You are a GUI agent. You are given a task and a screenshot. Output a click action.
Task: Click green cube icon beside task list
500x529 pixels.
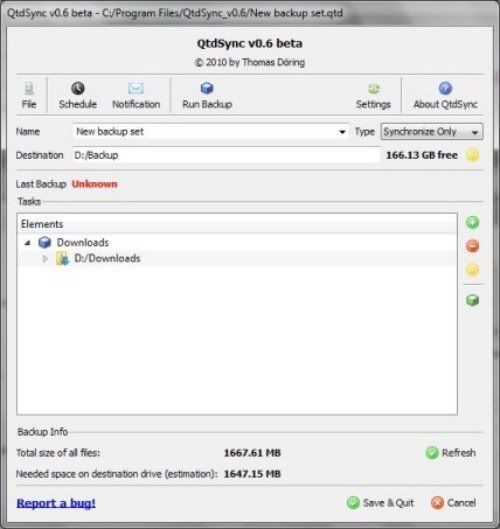pos(472,300)
